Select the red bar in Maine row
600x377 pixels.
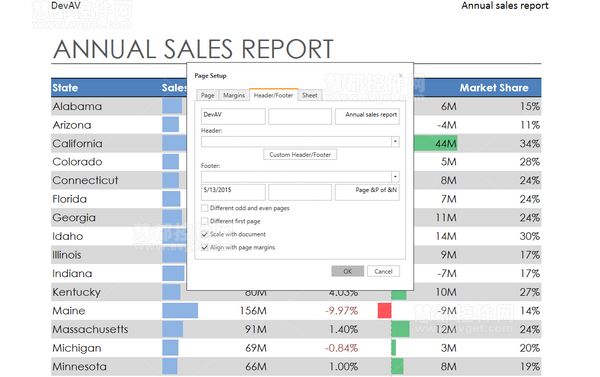(x=385, y=311)
